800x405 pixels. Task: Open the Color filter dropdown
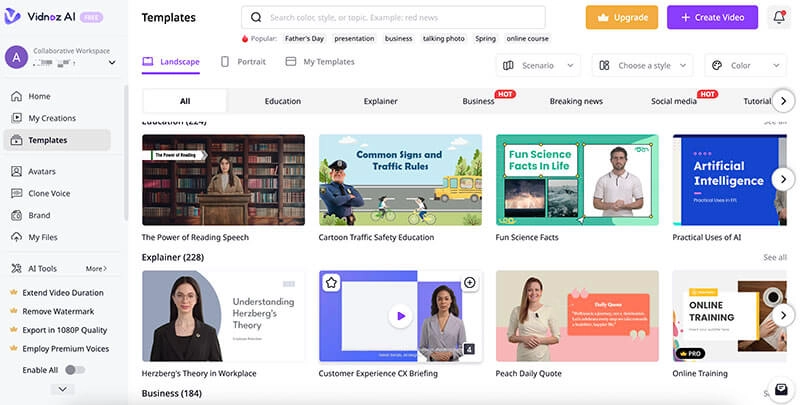(744, 66)
